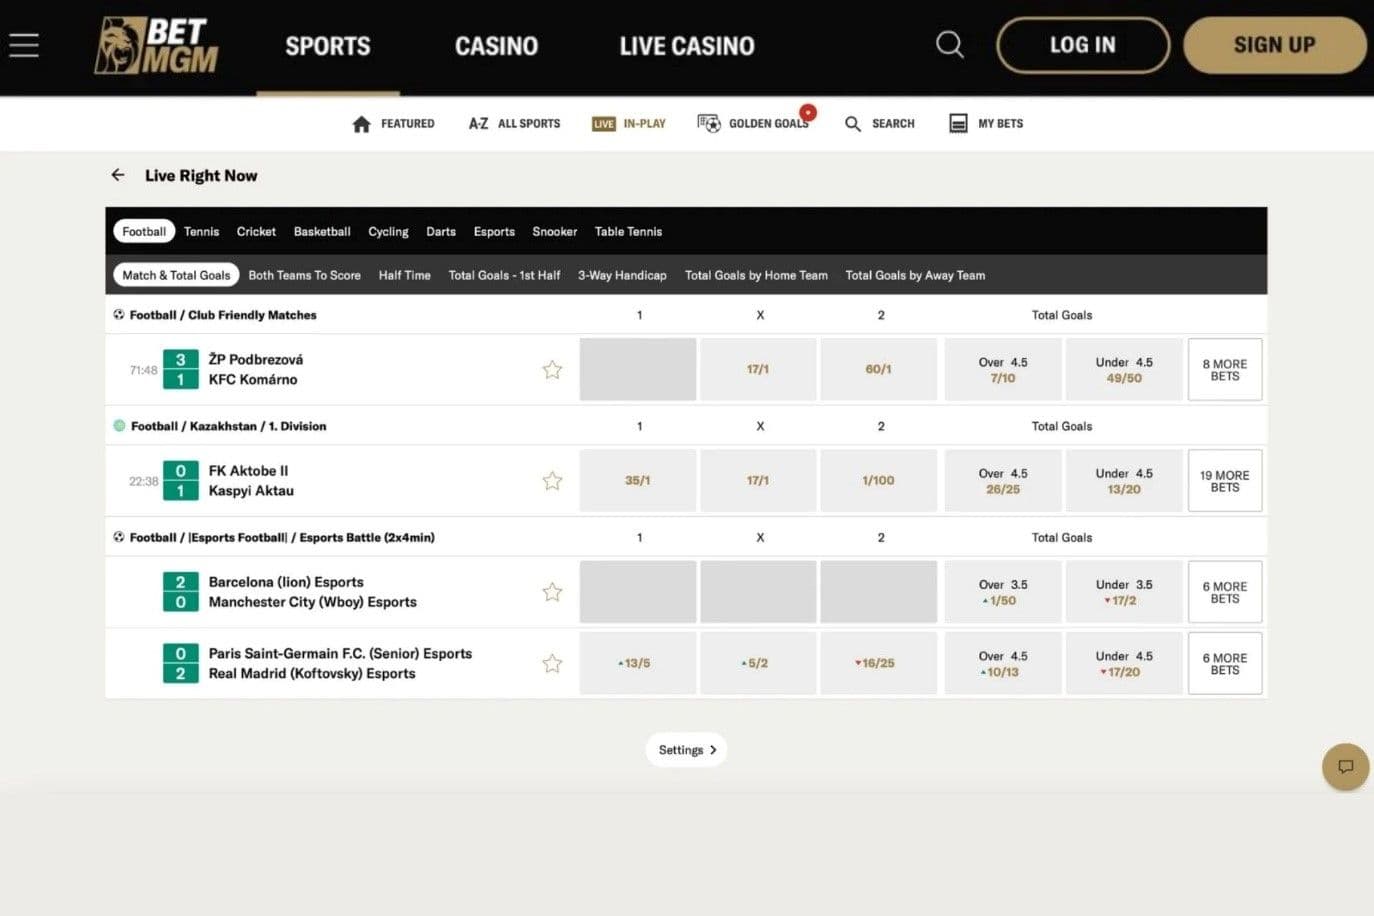Bet Over 4.5 at 7/10
The height and width of the screenshot is (916, 1374).
pyautogui.click(x=1003, y=369)
